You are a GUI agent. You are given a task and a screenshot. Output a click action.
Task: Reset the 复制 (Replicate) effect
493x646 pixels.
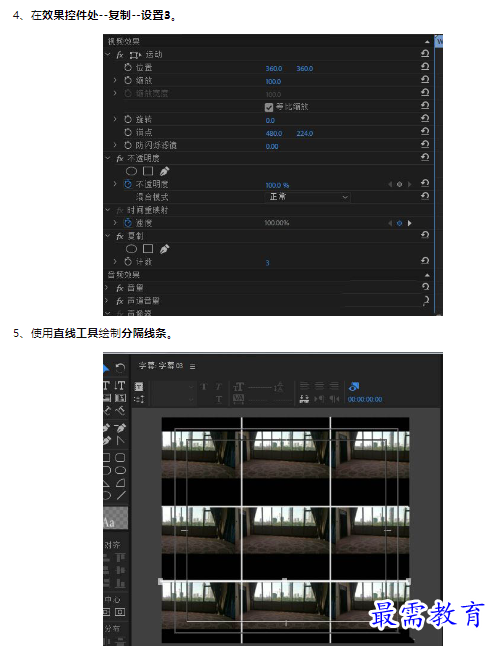pyautogui.click(x=425, y=235)
